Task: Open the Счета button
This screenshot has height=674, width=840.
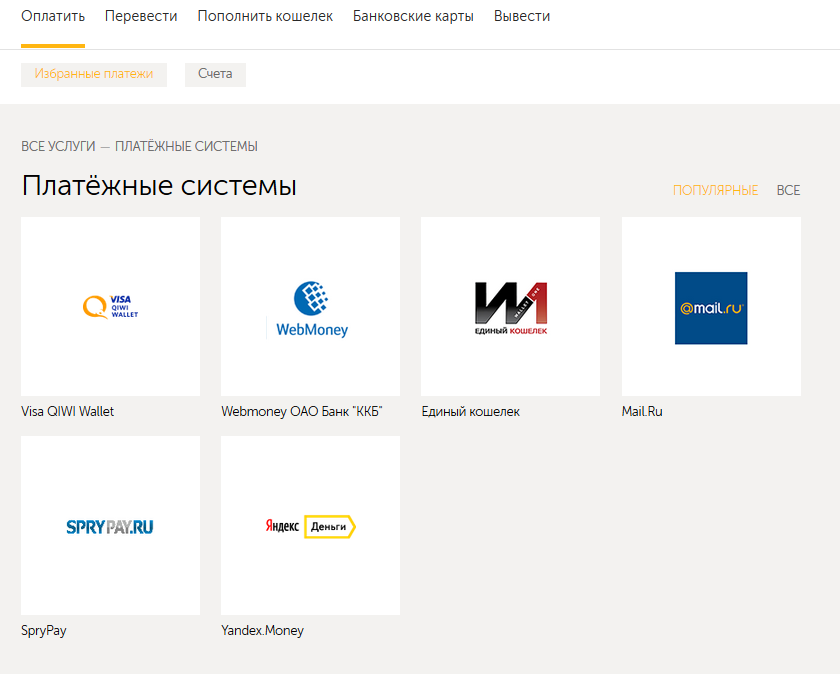Action: click(215, 74)
